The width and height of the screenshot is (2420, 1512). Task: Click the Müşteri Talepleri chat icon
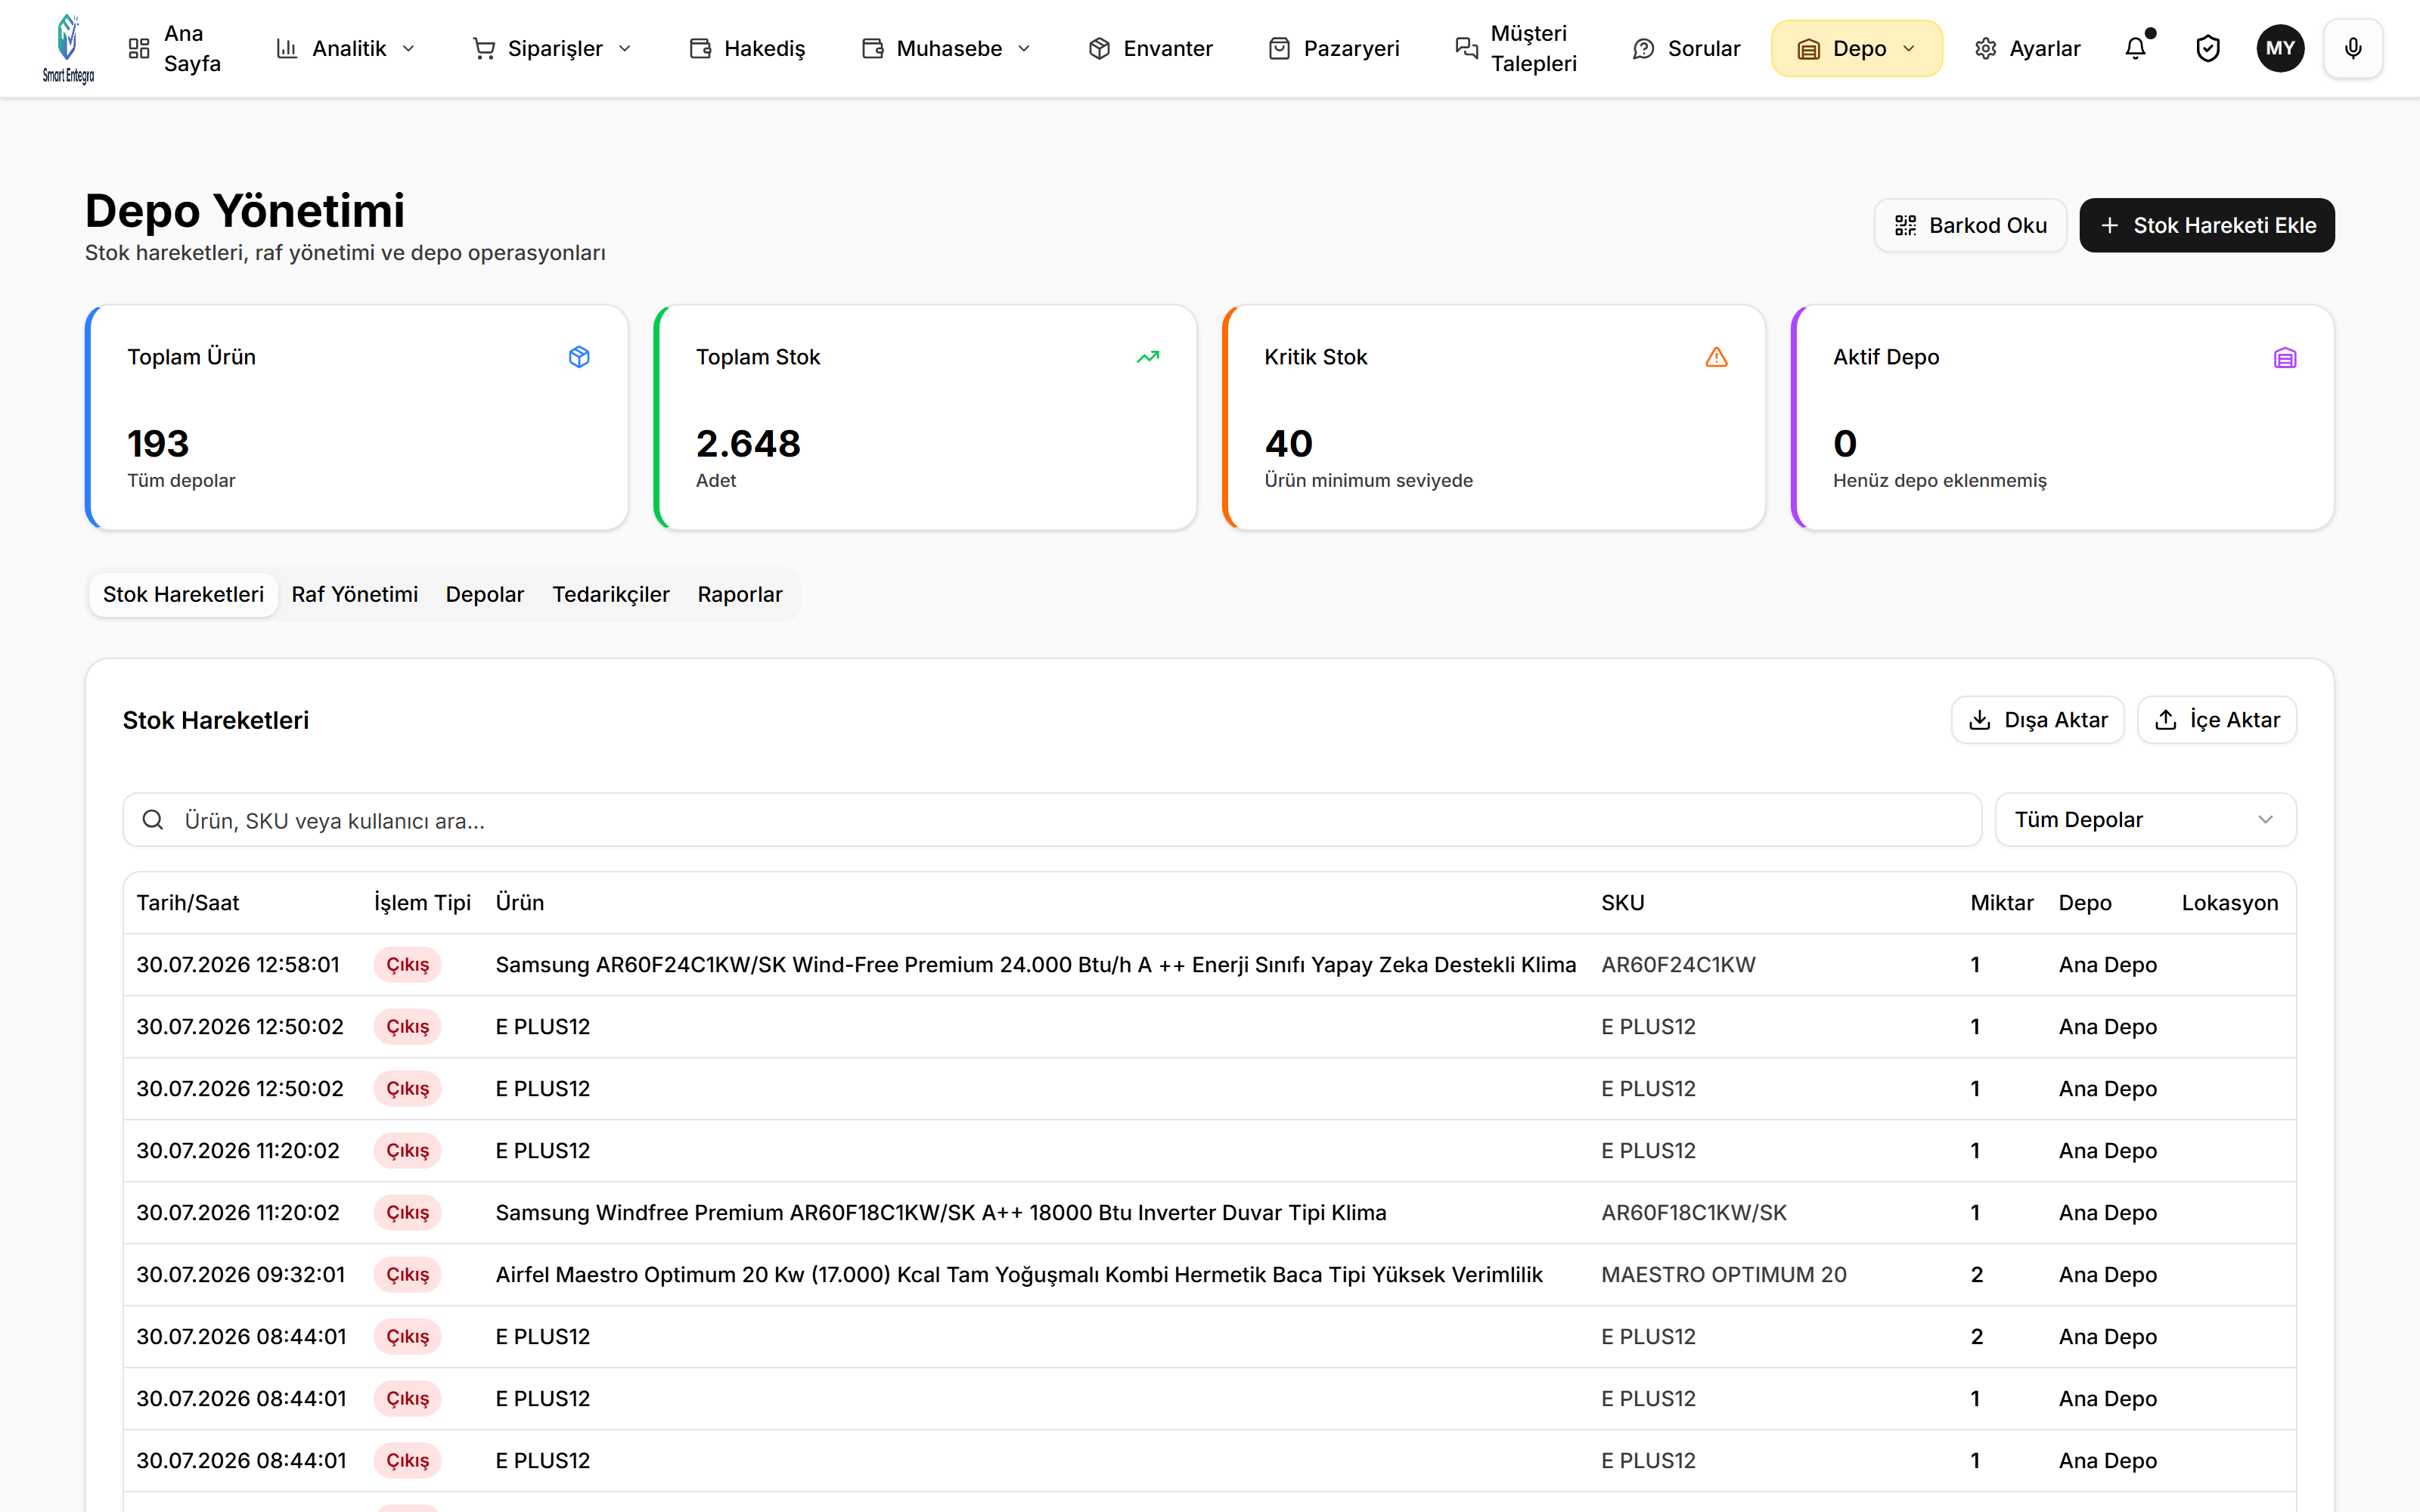(x=1466, y=48)
